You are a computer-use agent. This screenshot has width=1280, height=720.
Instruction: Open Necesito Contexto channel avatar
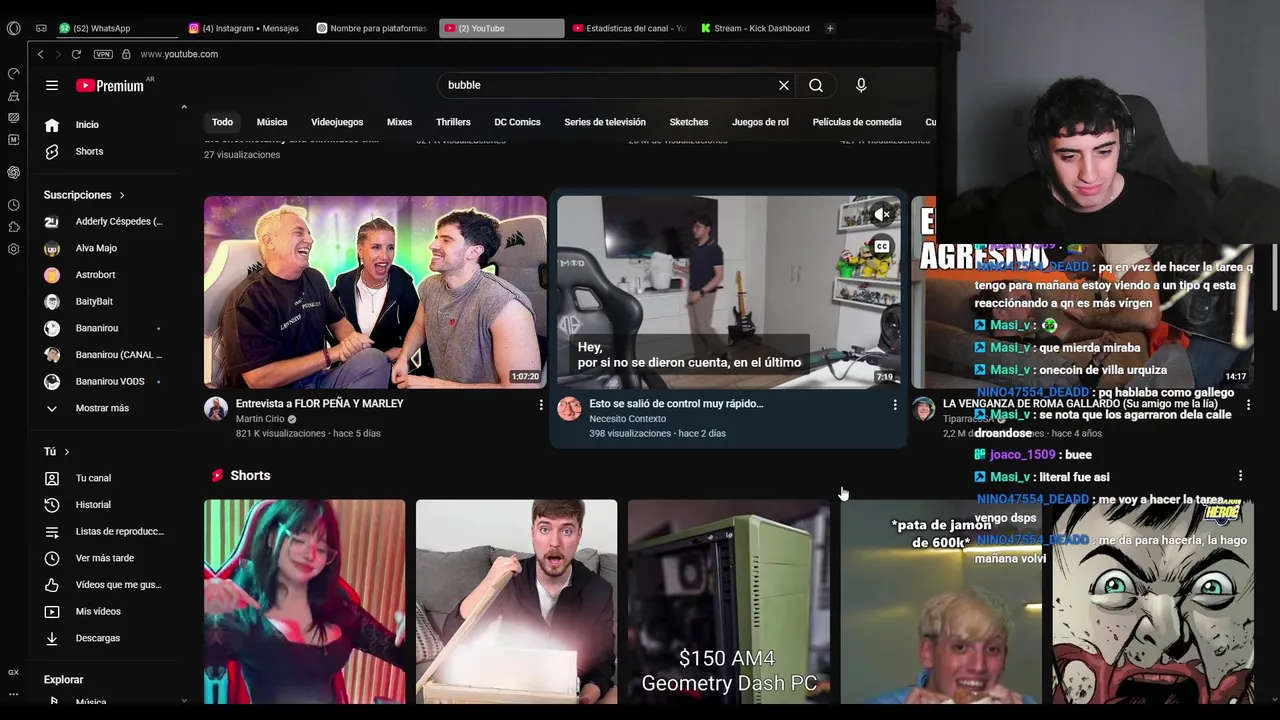(x=569, y=408)
